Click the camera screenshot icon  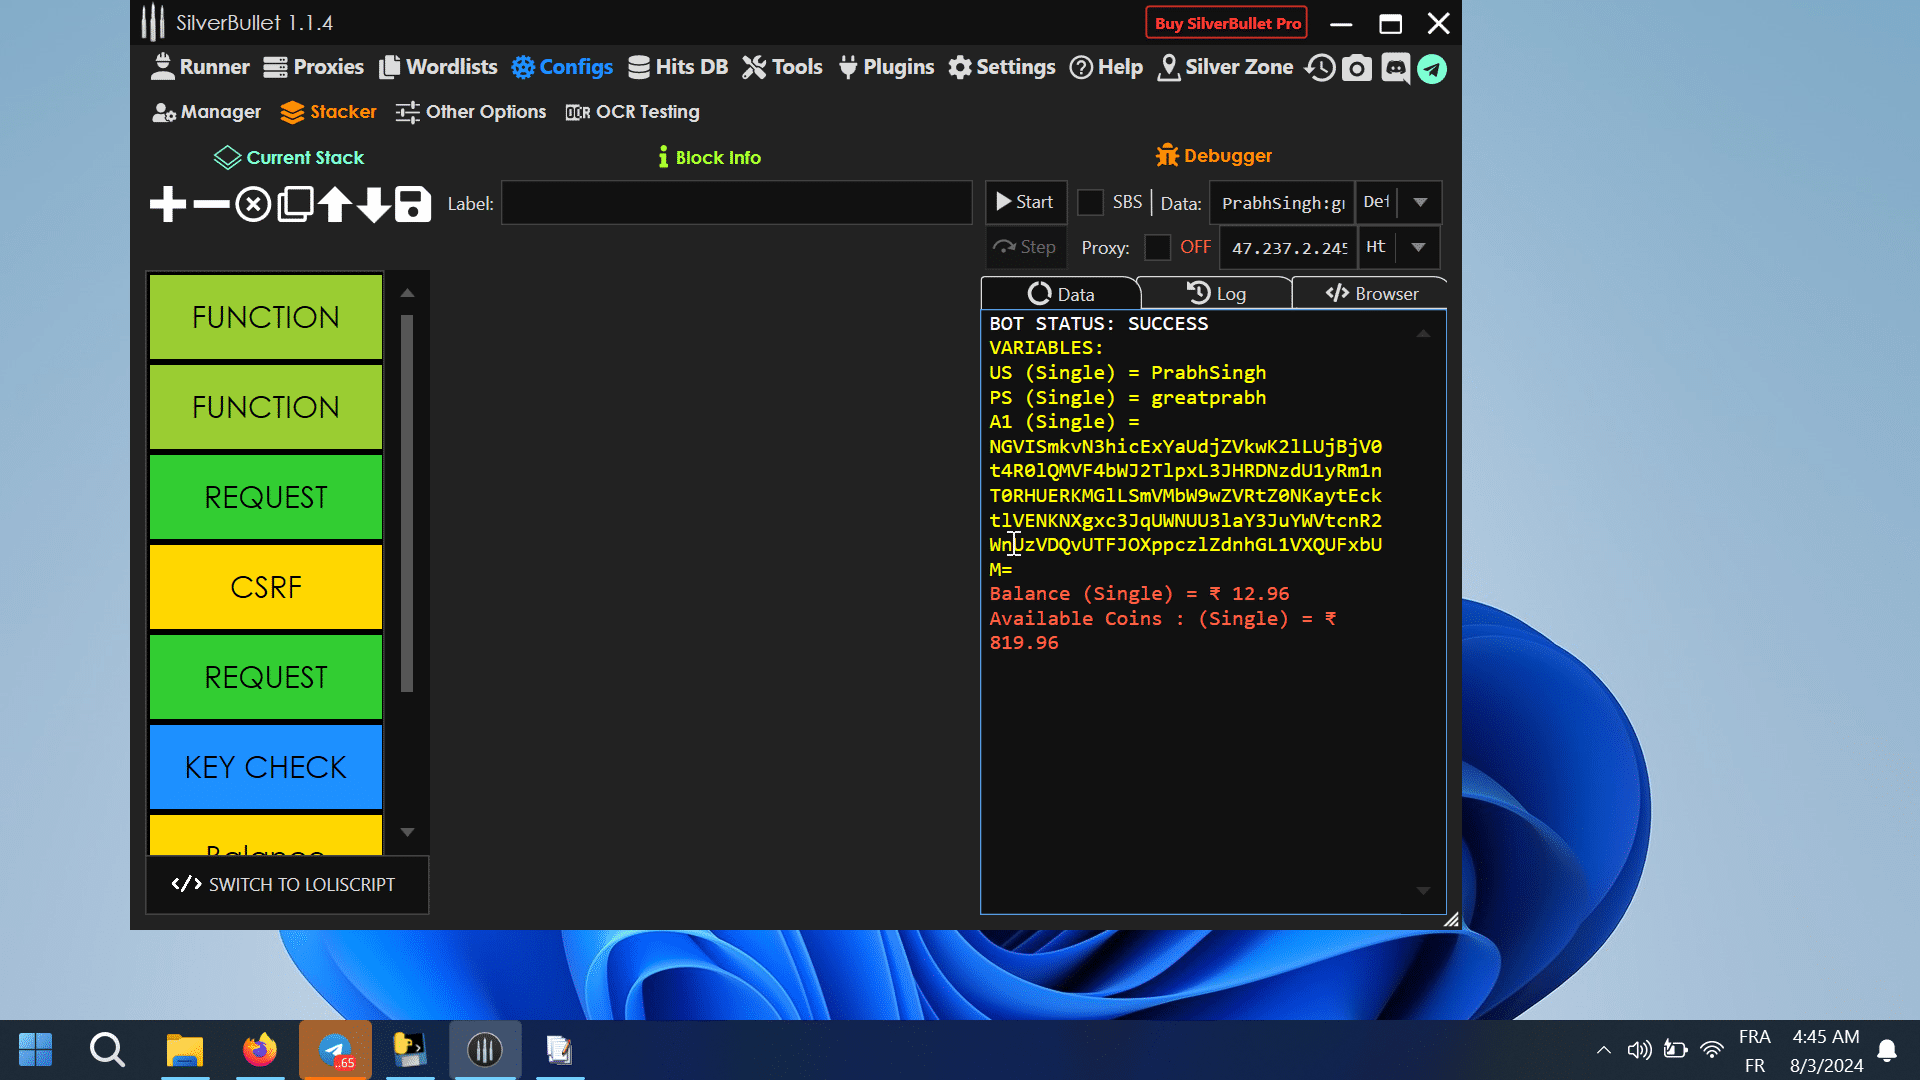tap(1357, 68)
